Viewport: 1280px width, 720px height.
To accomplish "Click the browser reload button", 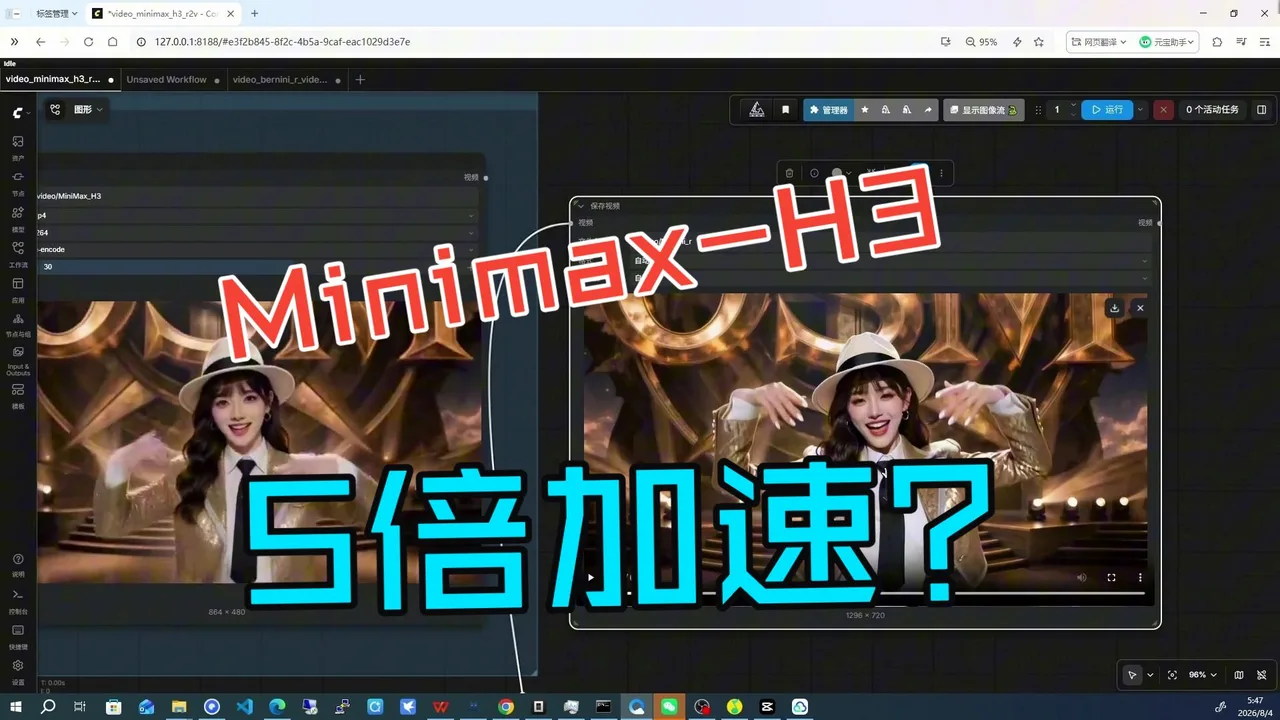I will coord(88,42).
